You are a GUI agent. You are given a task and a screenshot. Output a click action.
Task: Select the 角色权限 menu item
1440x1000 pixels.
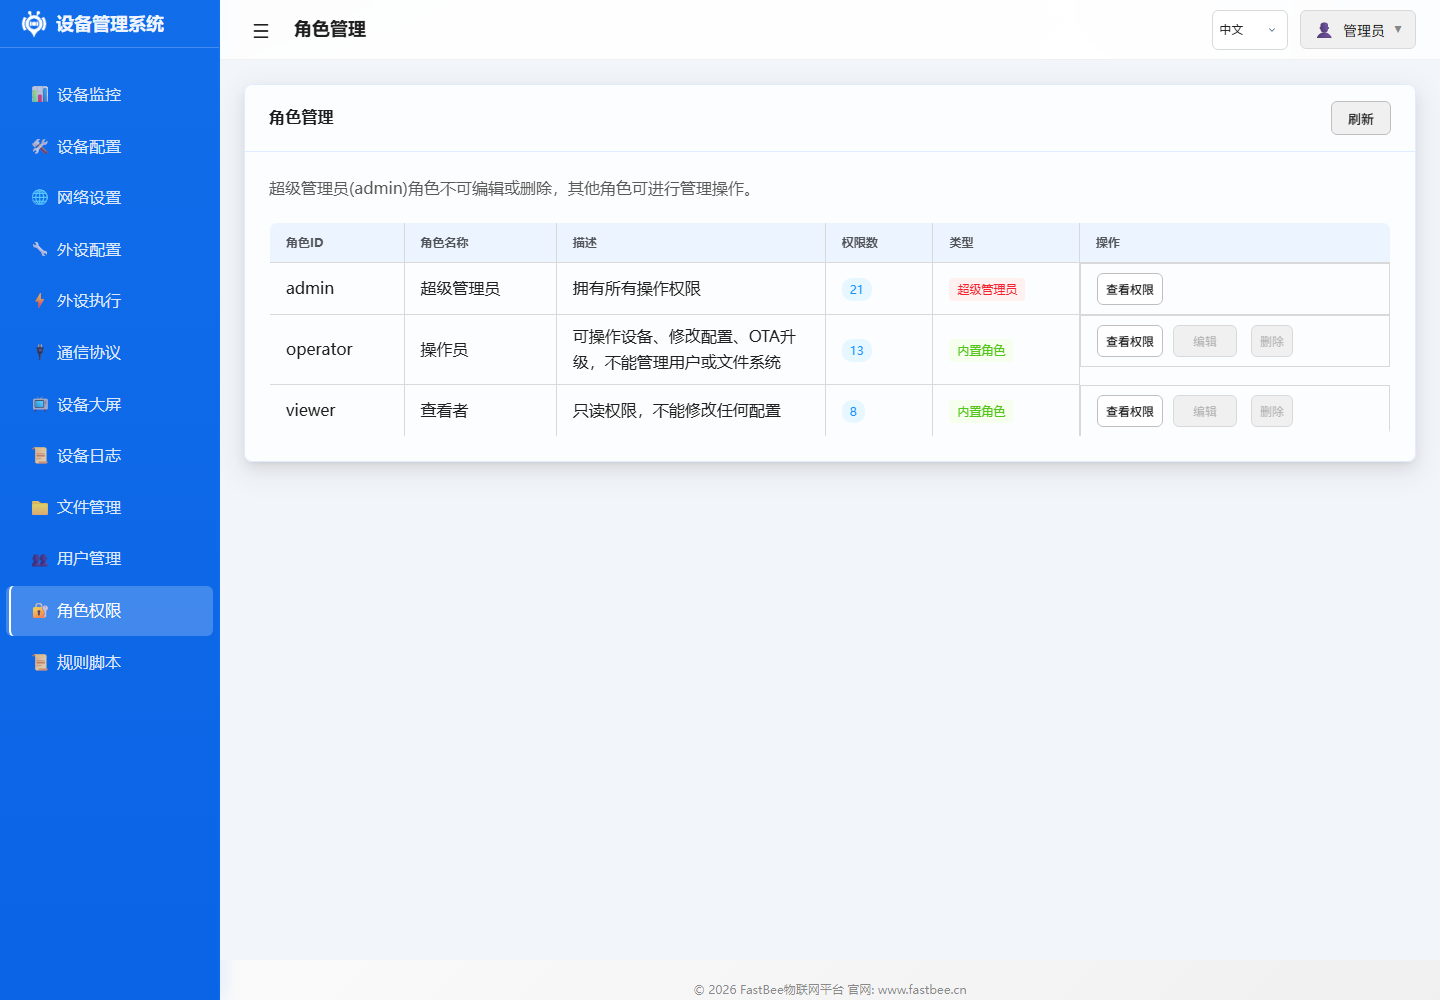[x=110, y=610]
